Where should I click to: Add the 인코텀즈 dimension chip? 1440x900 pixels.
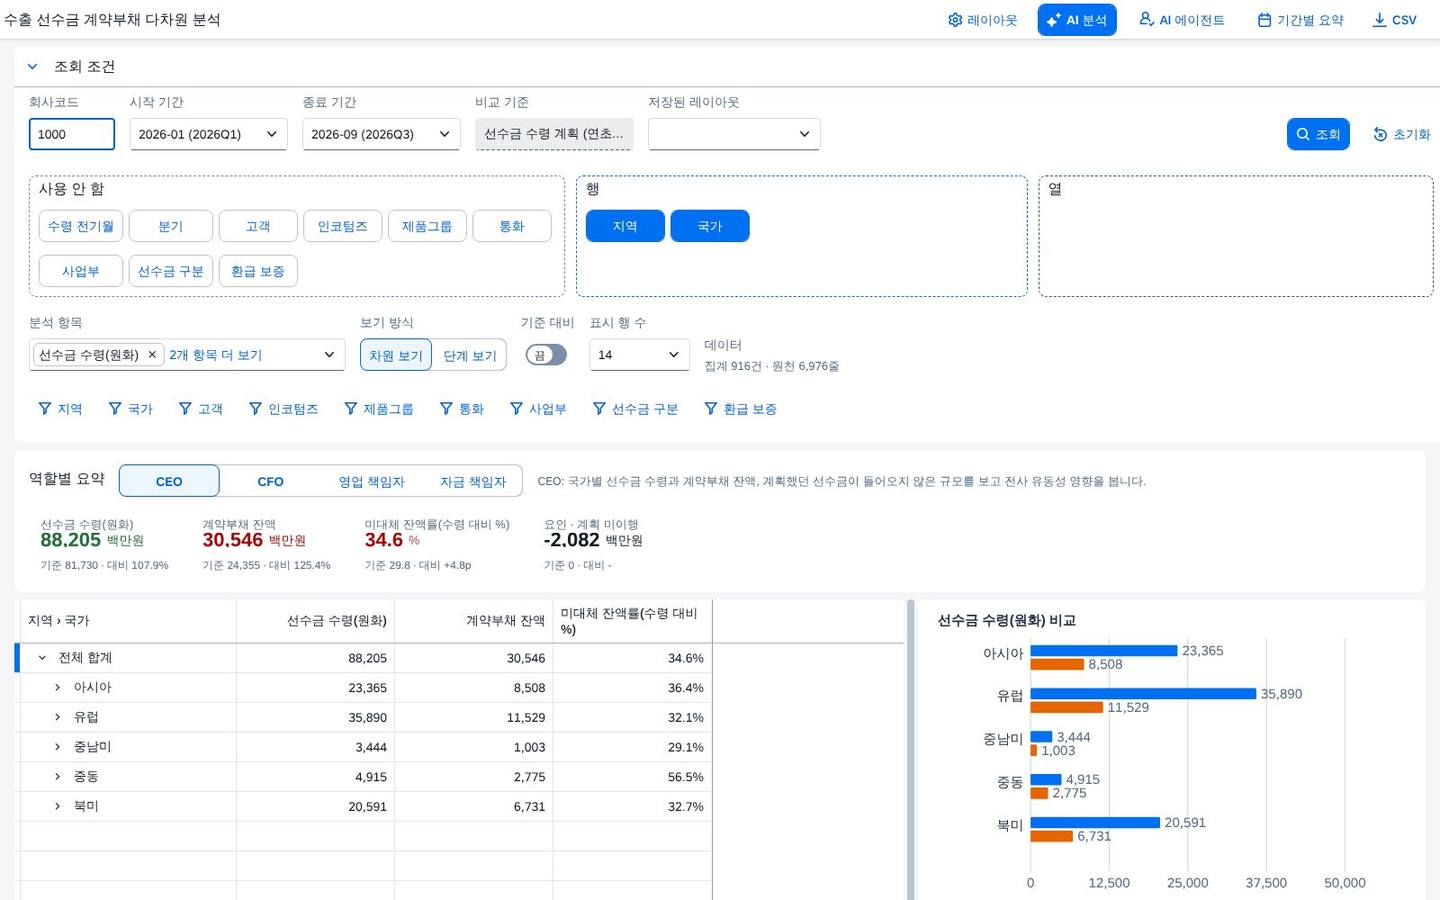342,226
